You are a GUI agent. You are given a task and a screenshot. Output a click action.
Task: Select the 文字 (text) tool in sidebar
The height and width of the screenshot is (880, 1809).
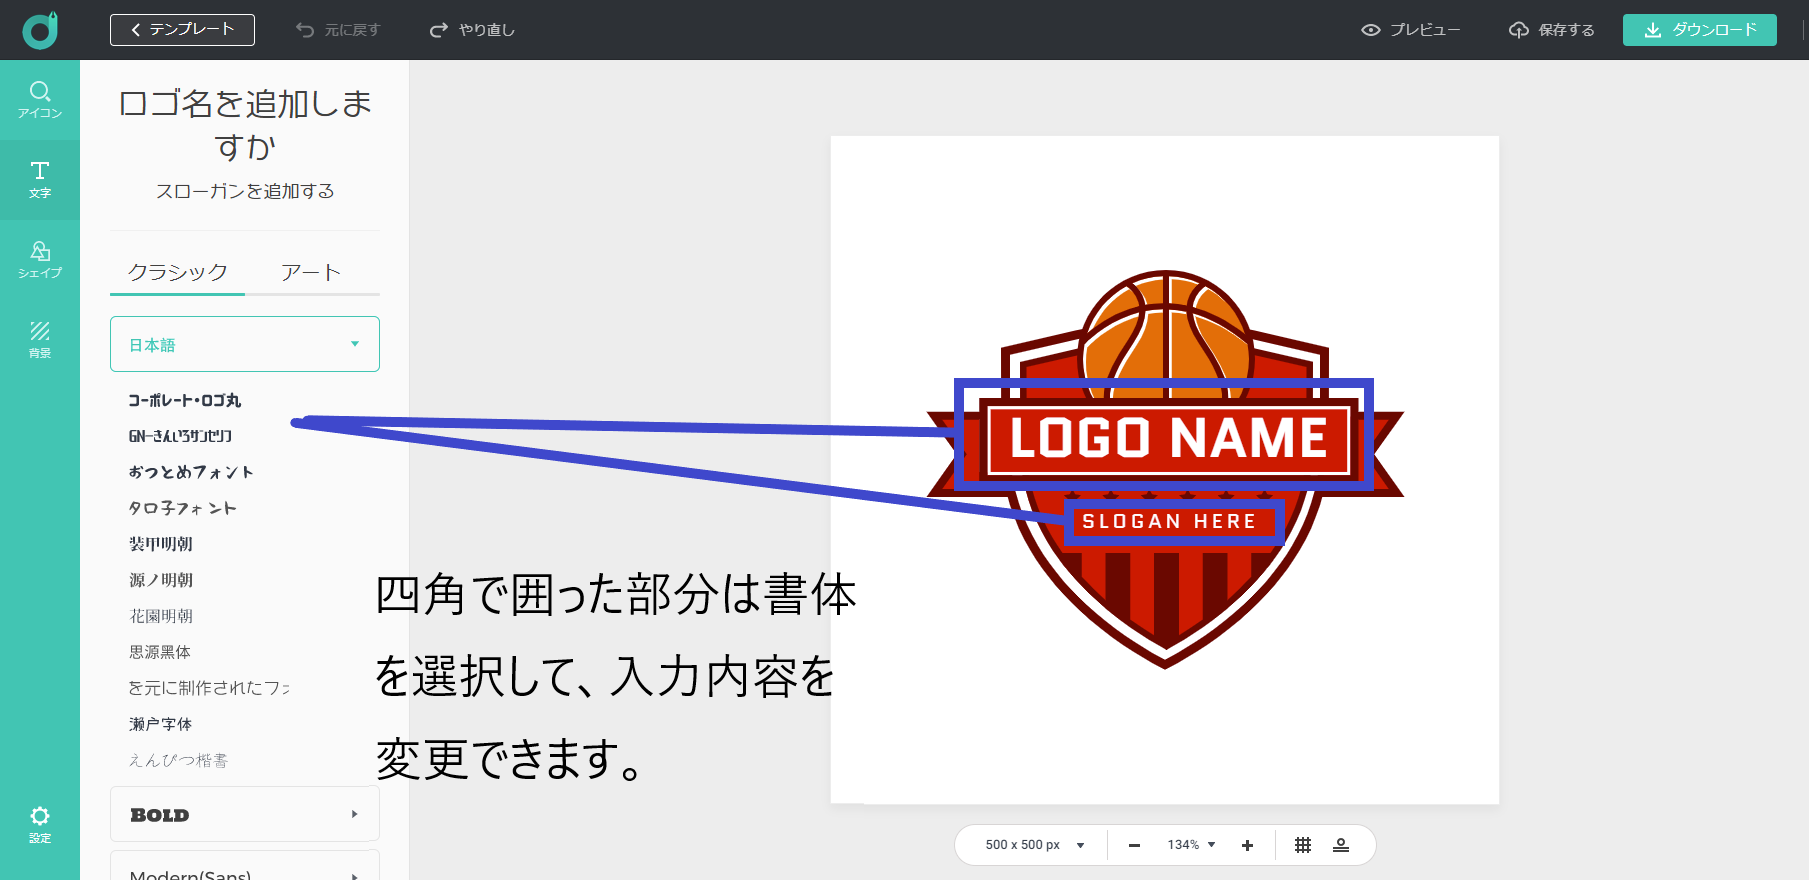pyautogui.click(x=40, y=180)
